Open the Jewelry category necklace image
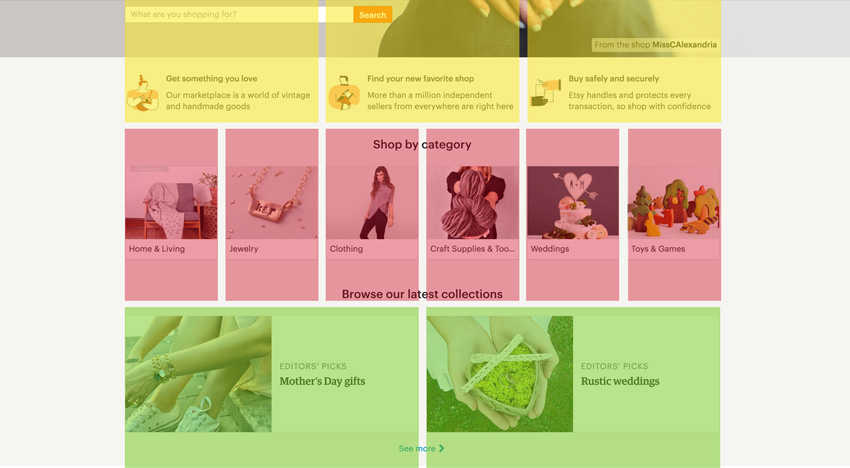 click(272, 202)
